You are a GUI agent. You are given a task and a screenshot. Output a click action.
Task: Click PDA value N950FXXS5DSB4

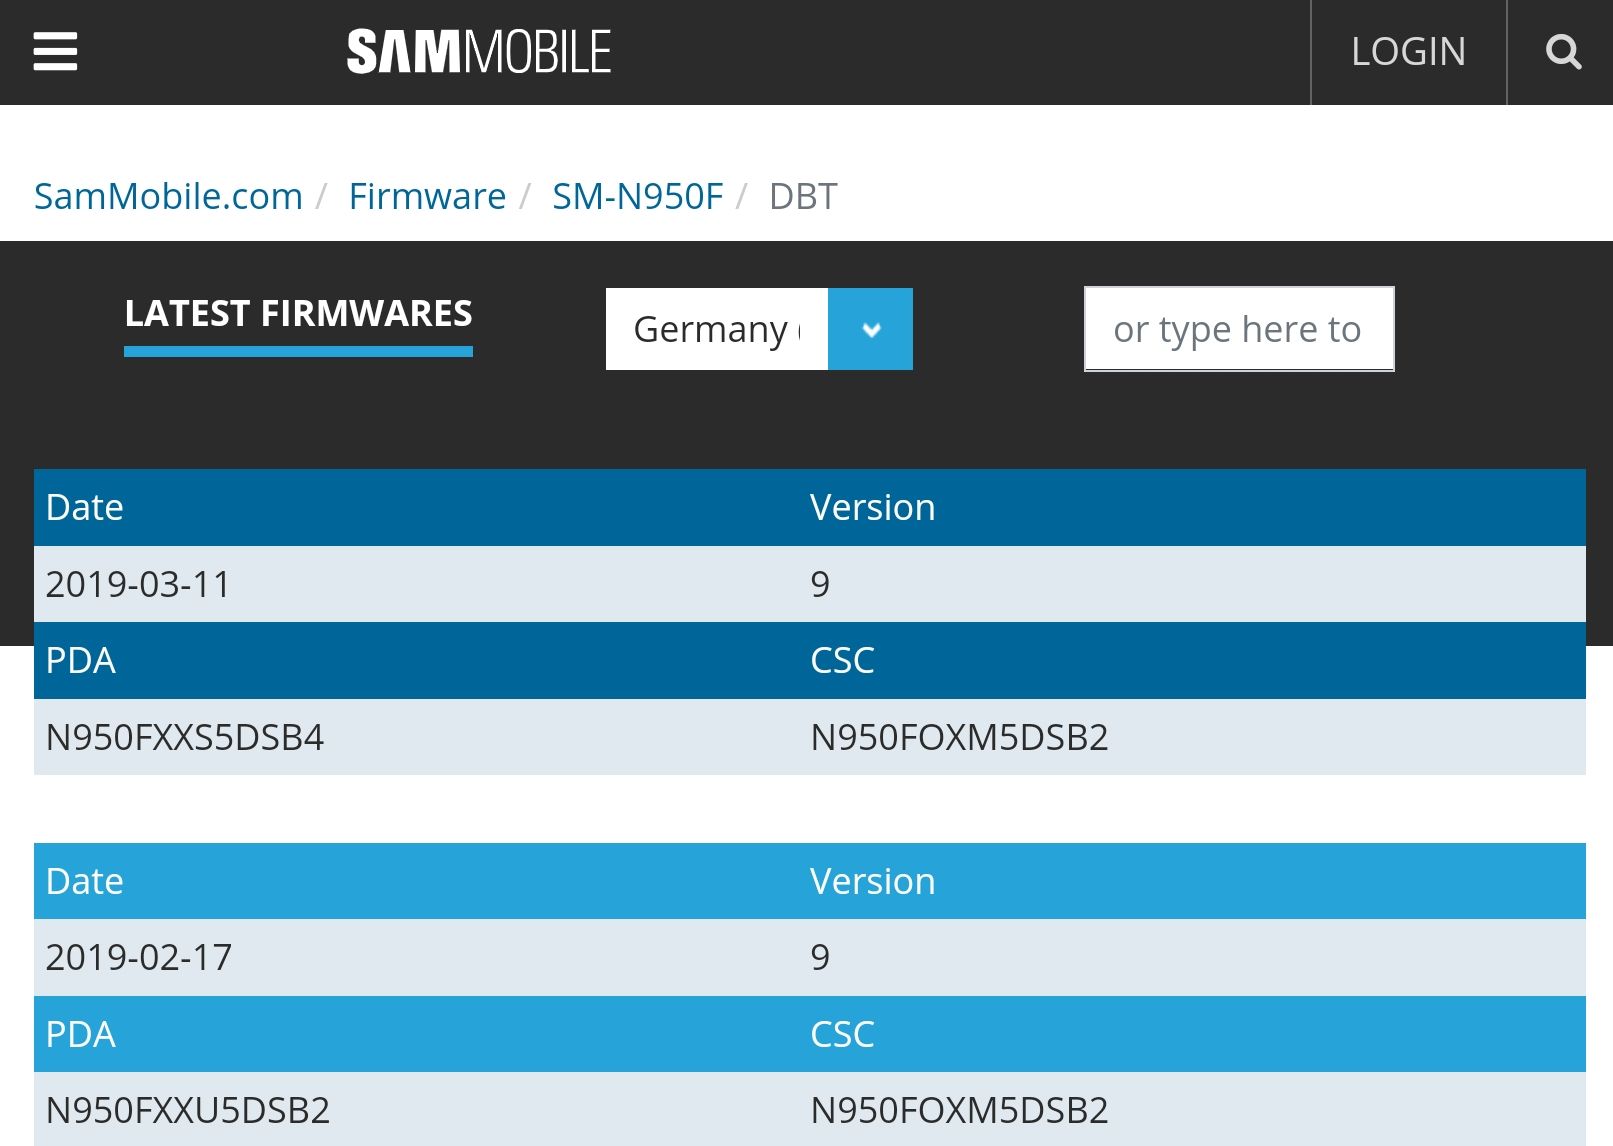[x=185, y=737]
